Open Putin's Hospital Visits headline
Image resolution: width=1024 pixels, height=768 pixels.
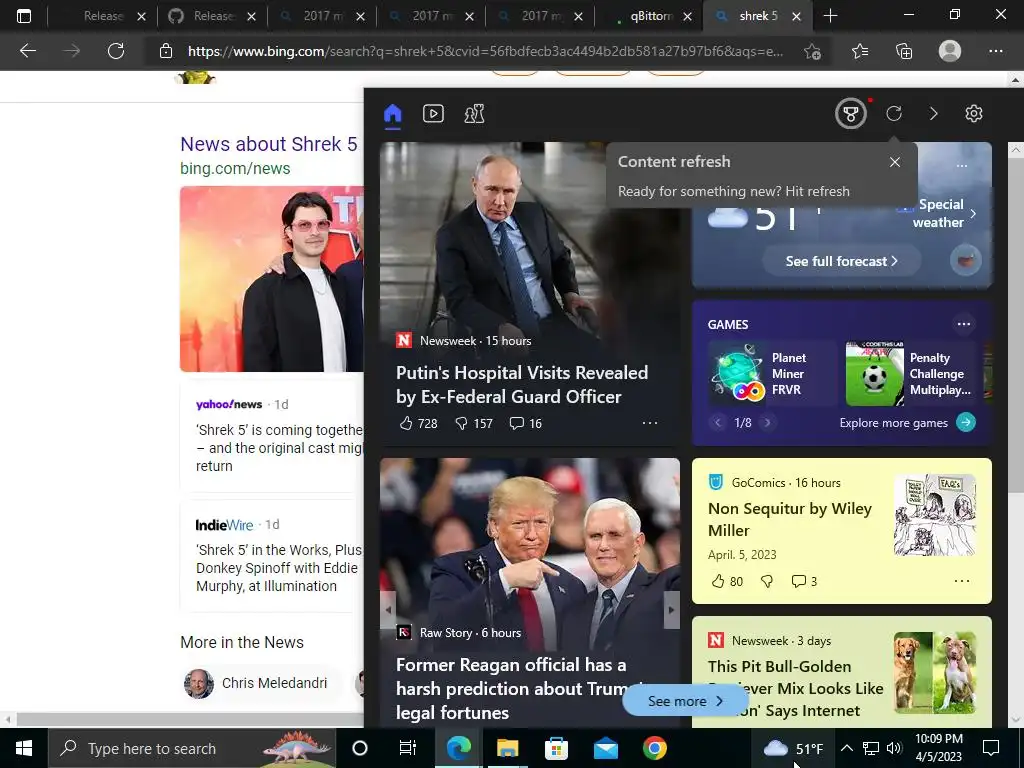click(522, 385)
